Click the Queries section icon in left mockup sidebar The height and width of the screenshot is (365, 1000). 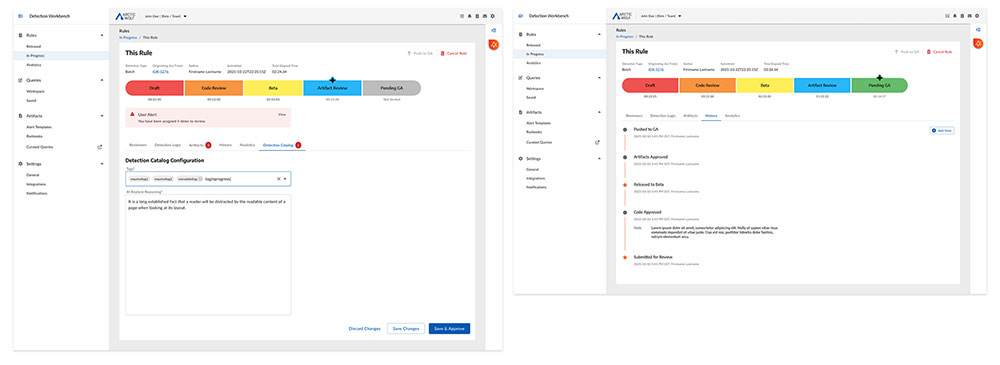[x=20, y=80]
